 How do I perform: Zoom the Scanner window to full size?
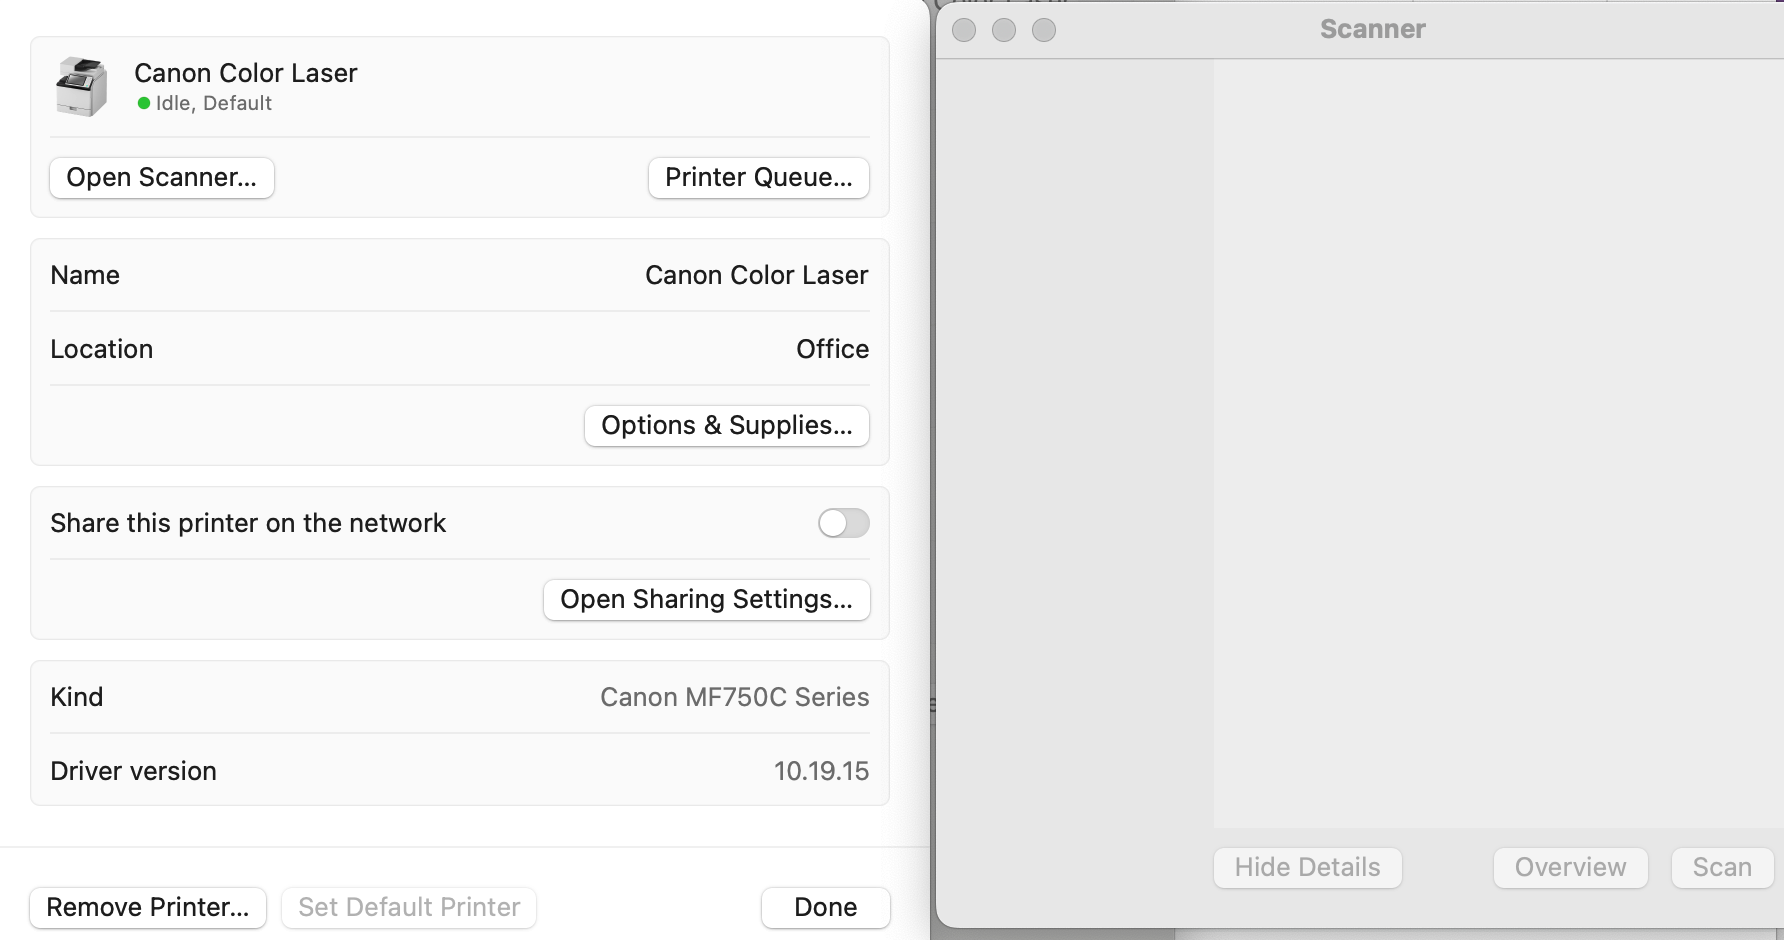click(x=1044, y=30)
